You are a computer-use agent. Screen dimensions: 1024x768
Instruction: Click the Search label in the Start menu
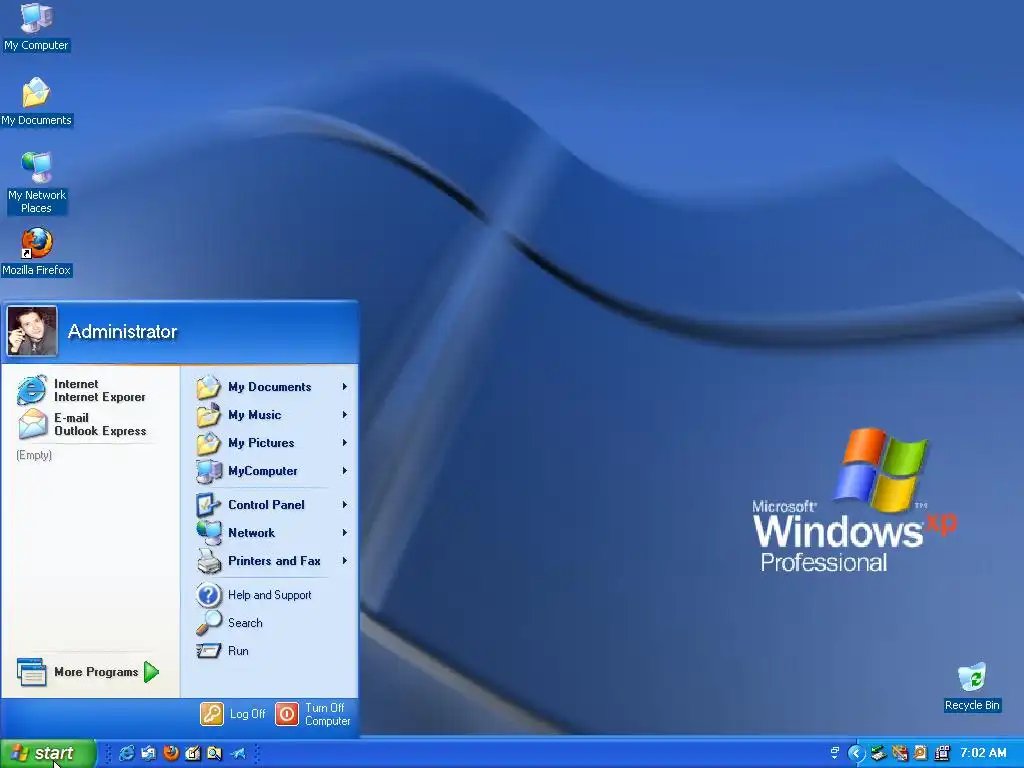(245, 623)
